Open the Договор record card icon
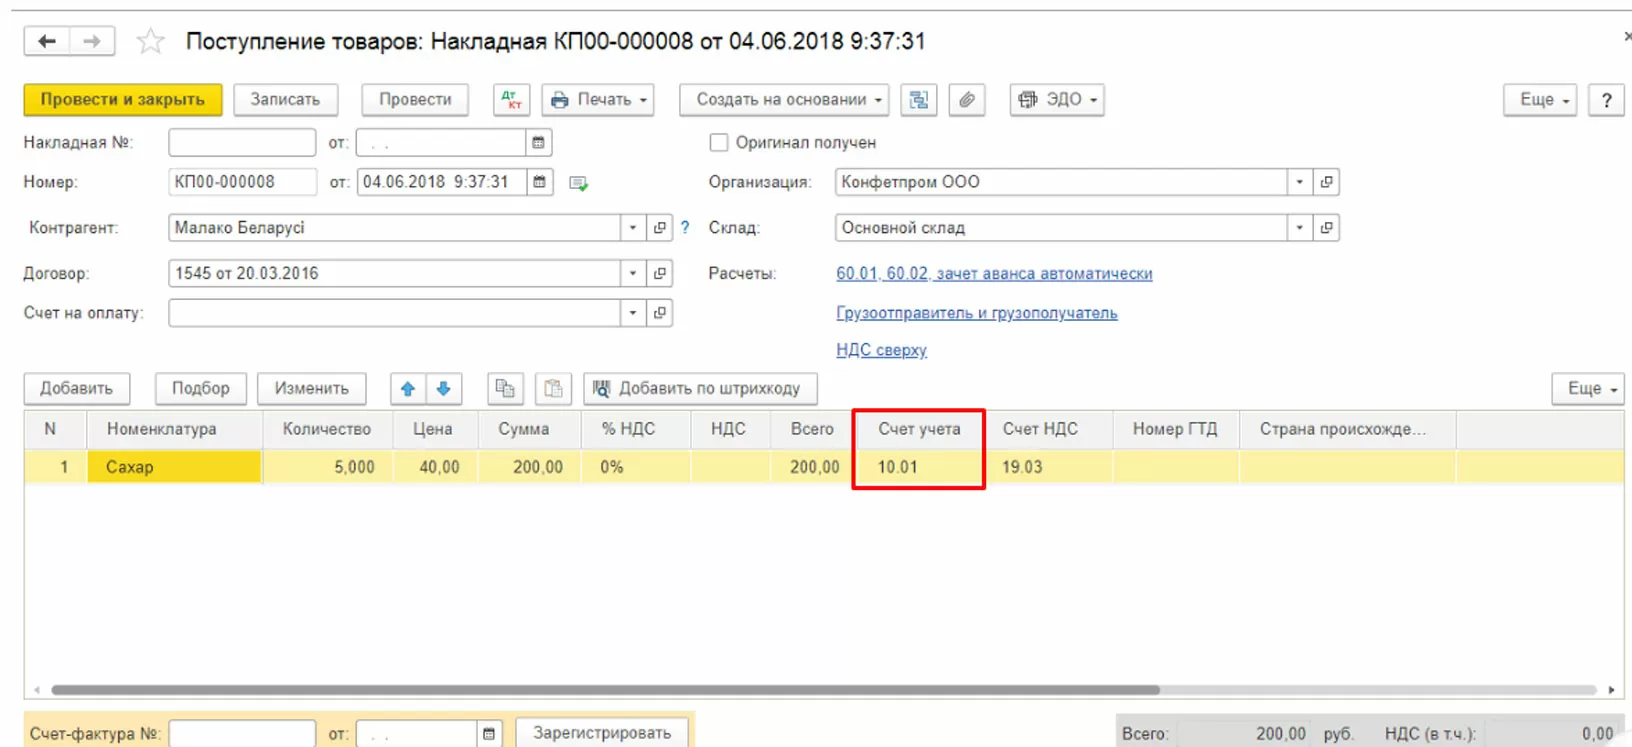Screen dimensions: 1632x747 point(659,273)
